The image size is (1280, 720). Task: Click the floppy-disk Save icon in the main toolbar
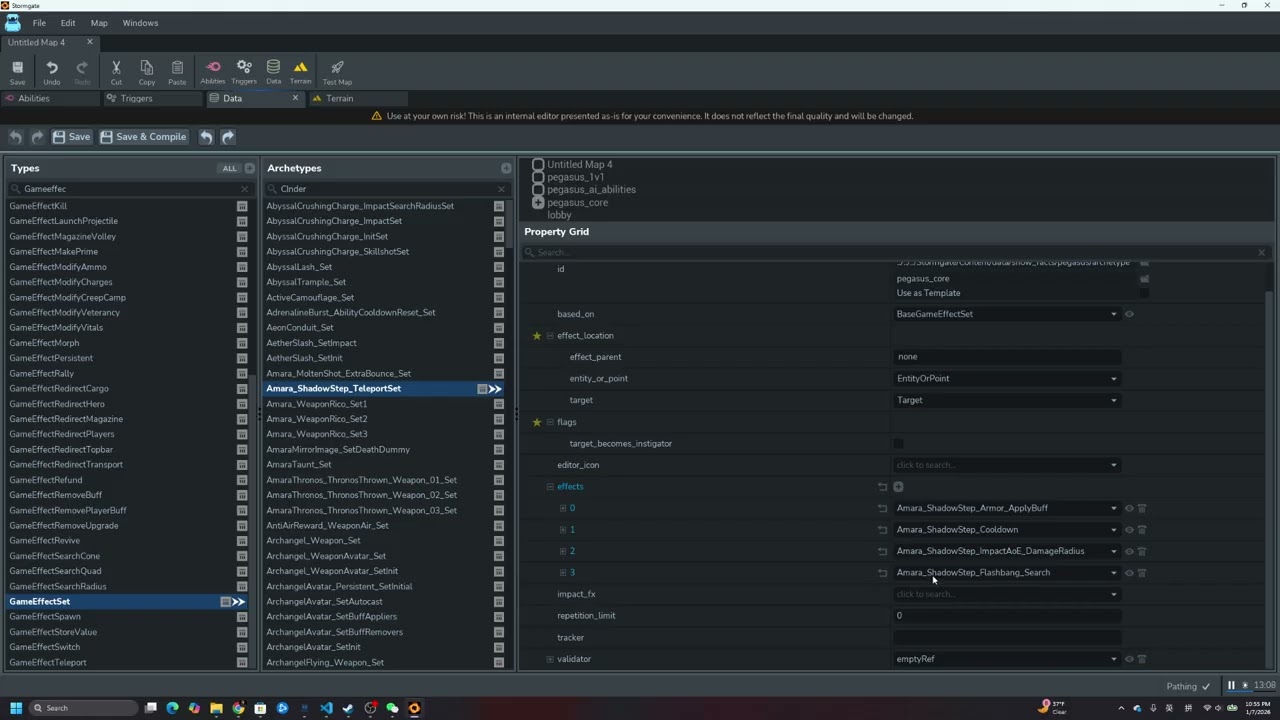pyautogui.click(x=17, y=71)
